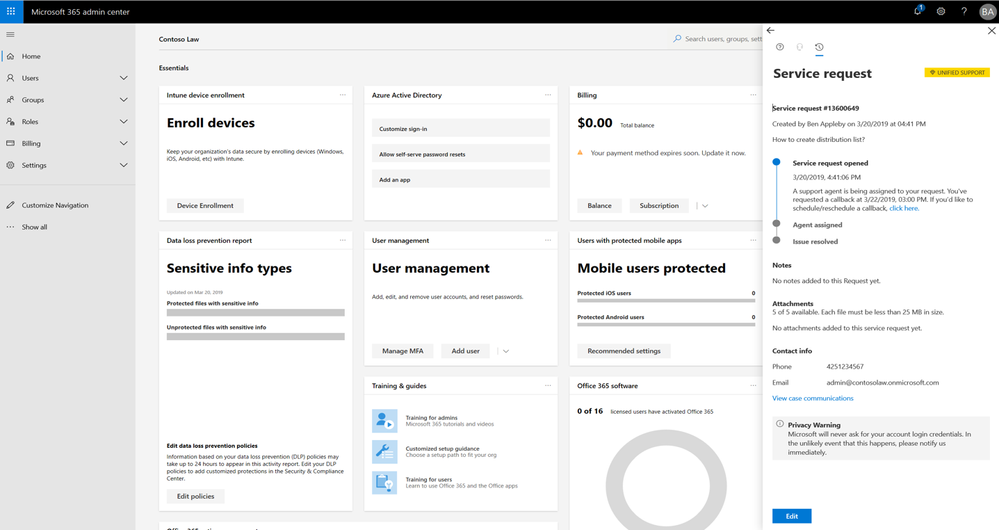Select Show all in the sidebar

pos(34,227)
